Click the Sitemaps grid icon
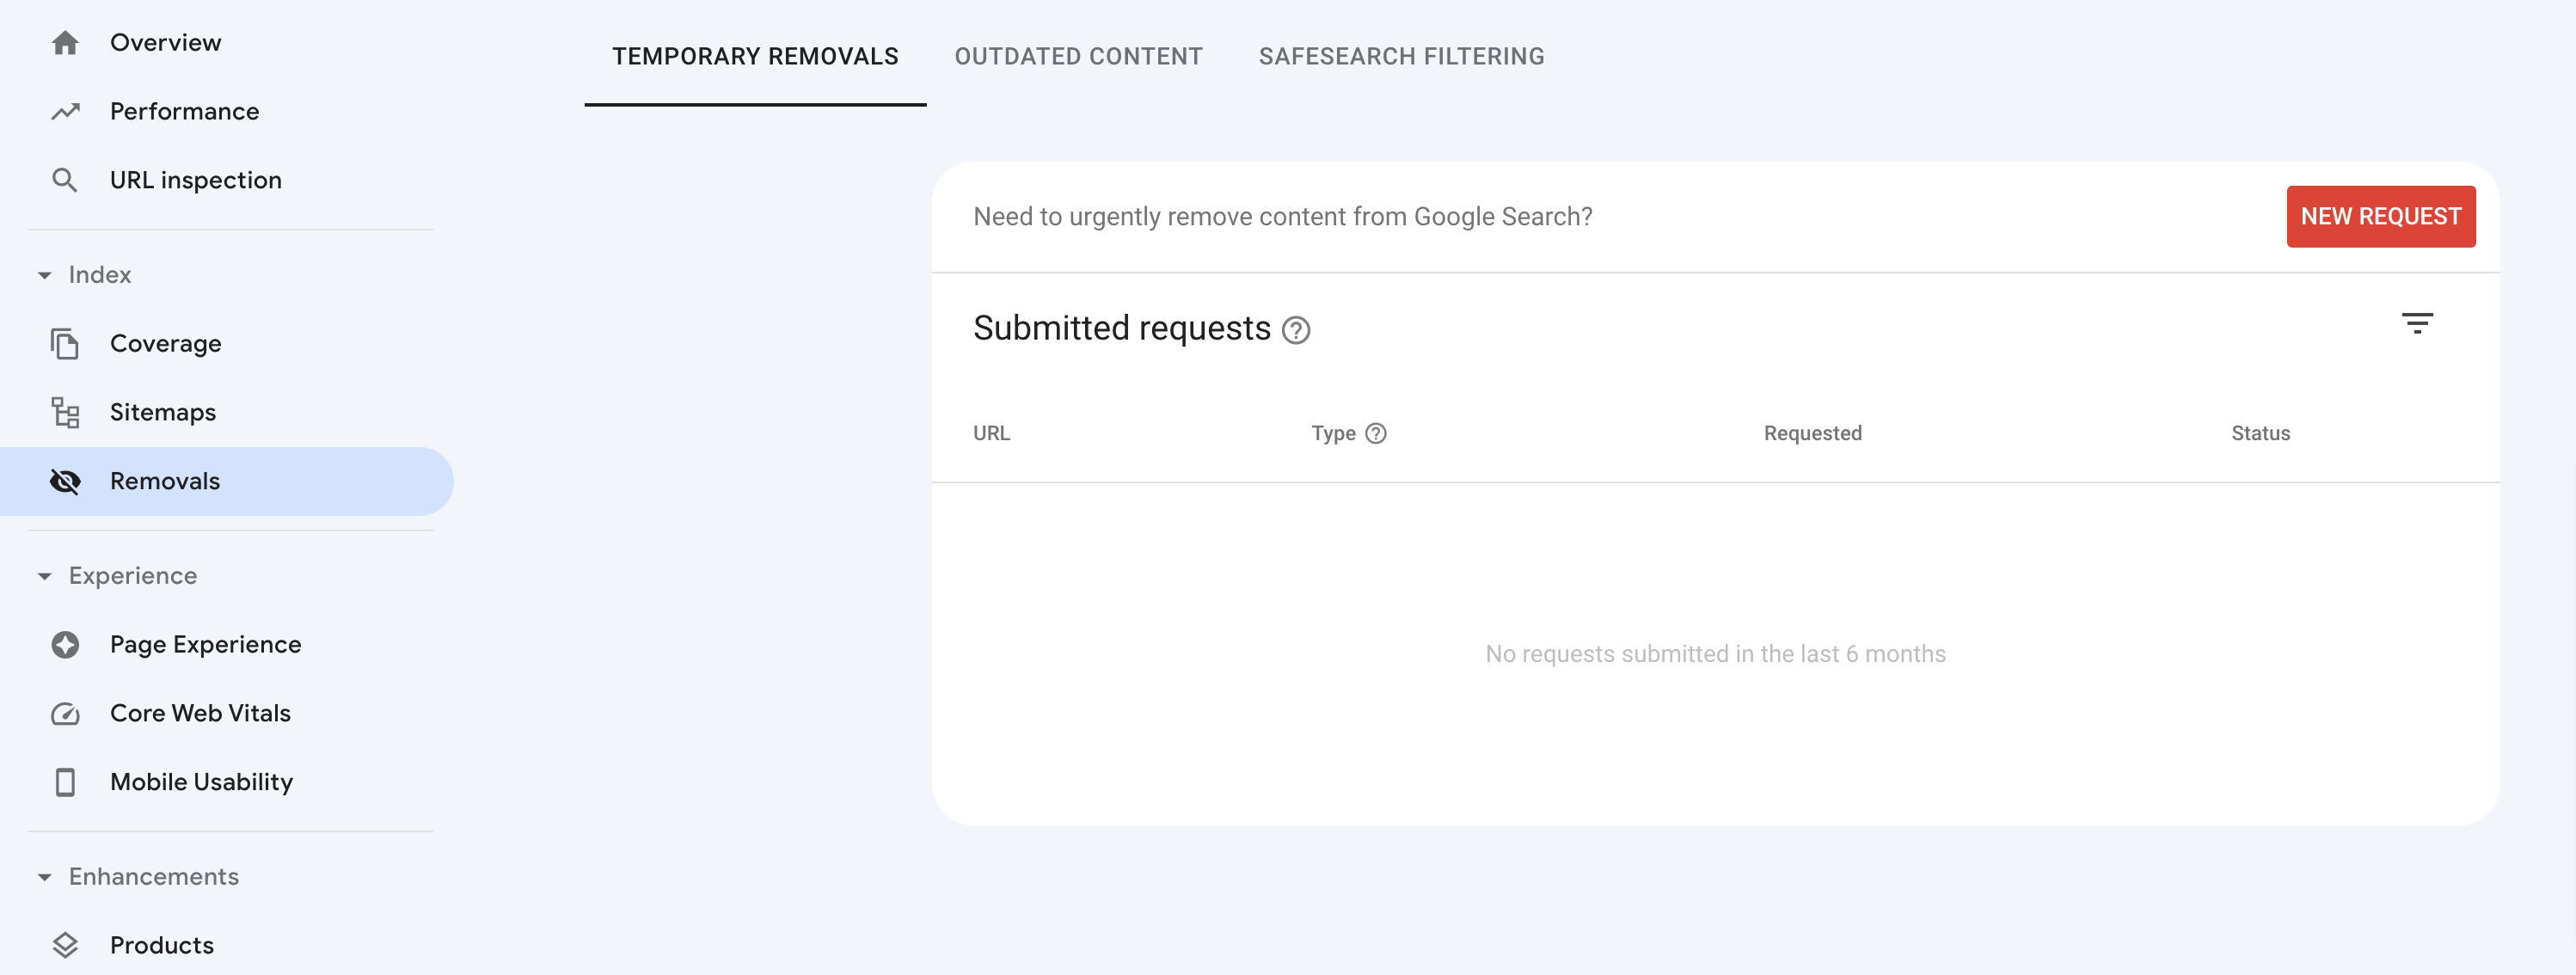Screen dimensions: 2576x975 [x=65, y=411]
